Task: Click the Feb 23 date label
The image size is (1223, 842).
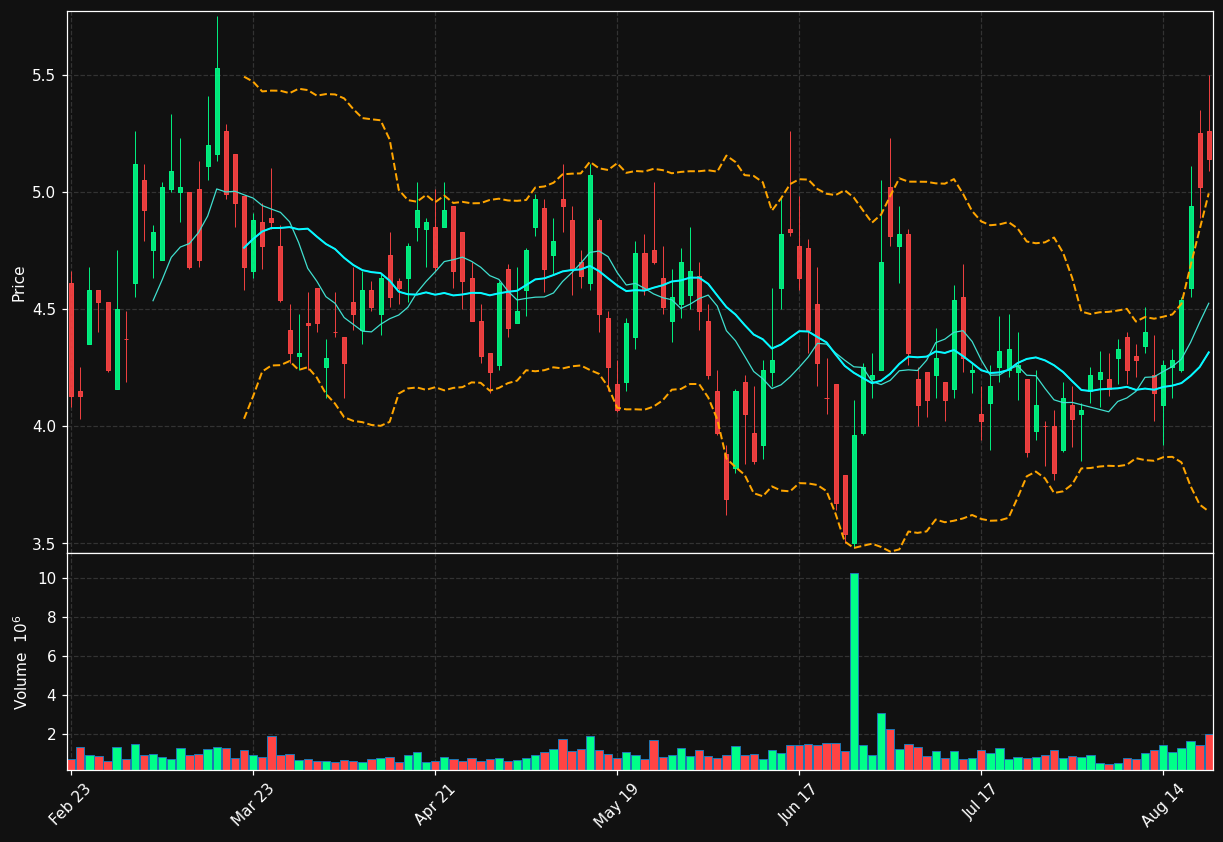Action: tap(70, 804)
